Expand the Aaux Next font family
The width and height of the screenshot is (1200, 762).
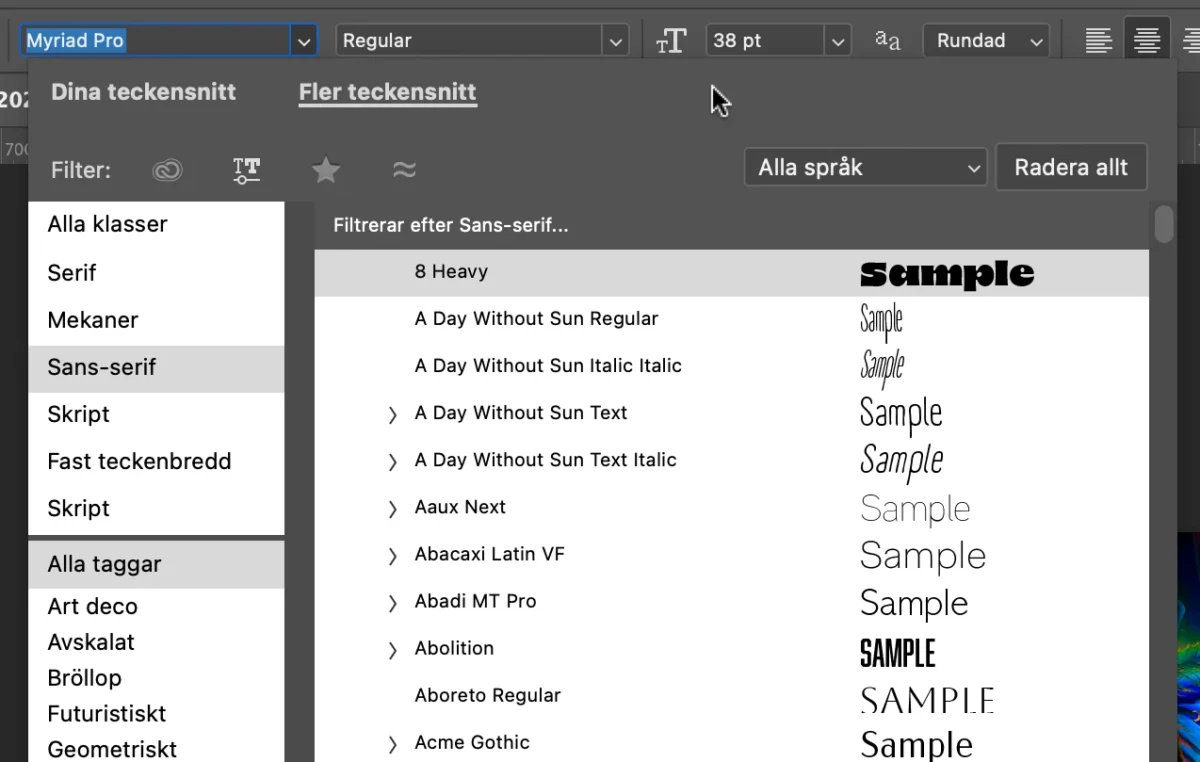(x=393, y=508)
